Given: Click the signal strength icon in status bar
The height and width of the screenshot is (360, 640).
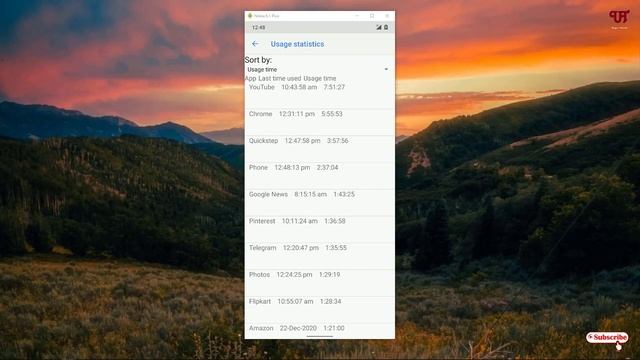Looking at the screenshot, I should [x=378, y=27].
